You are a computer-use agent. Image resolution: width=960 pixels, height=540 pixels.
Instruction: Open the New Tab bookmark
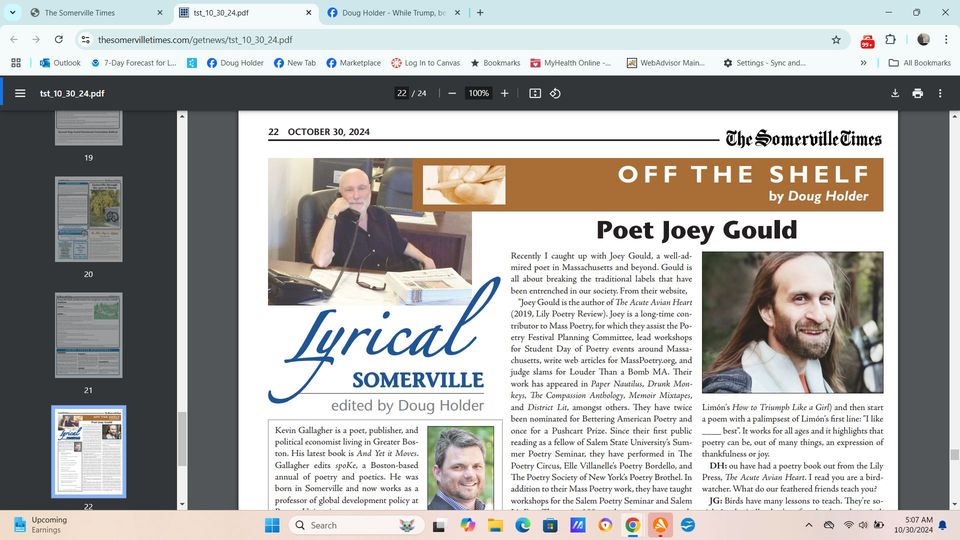coord(294,62)
